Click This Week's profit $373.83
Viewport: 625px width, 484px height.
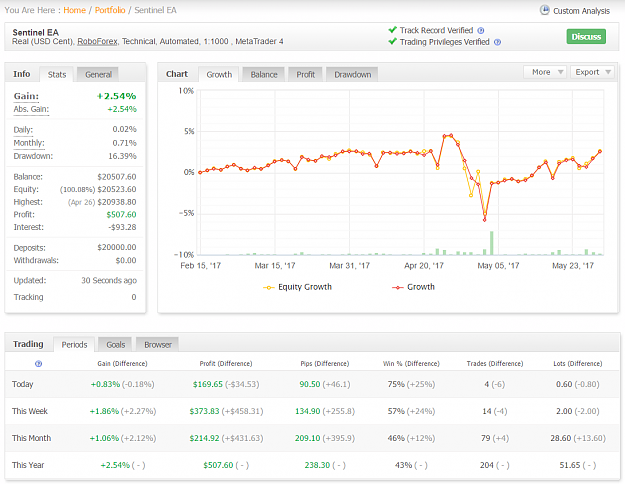(204, 411)
